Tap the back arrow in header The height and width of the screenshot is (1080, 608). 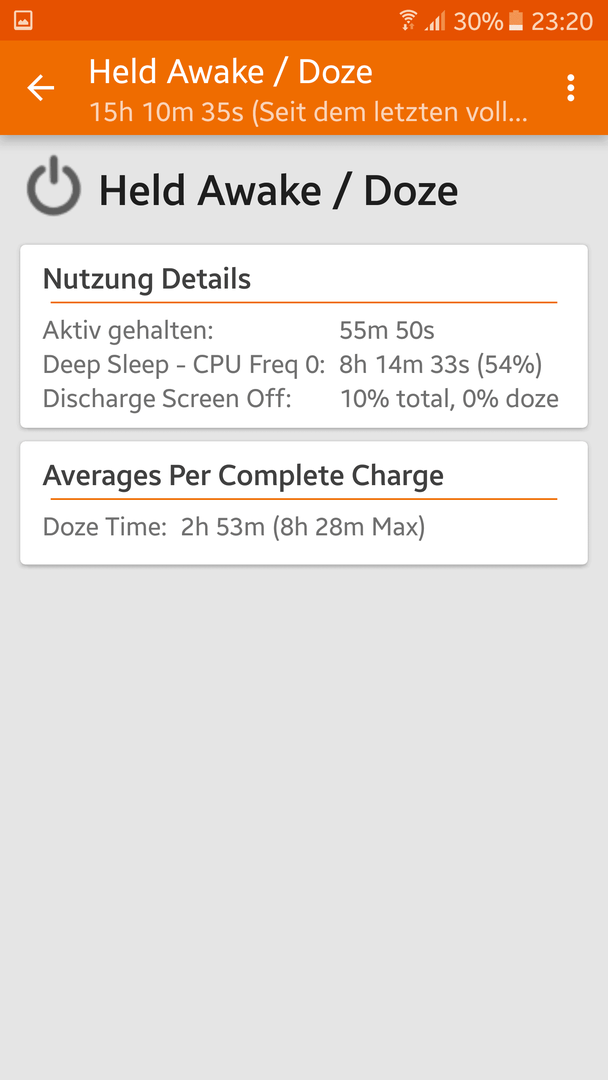click(x=40, y=88)
